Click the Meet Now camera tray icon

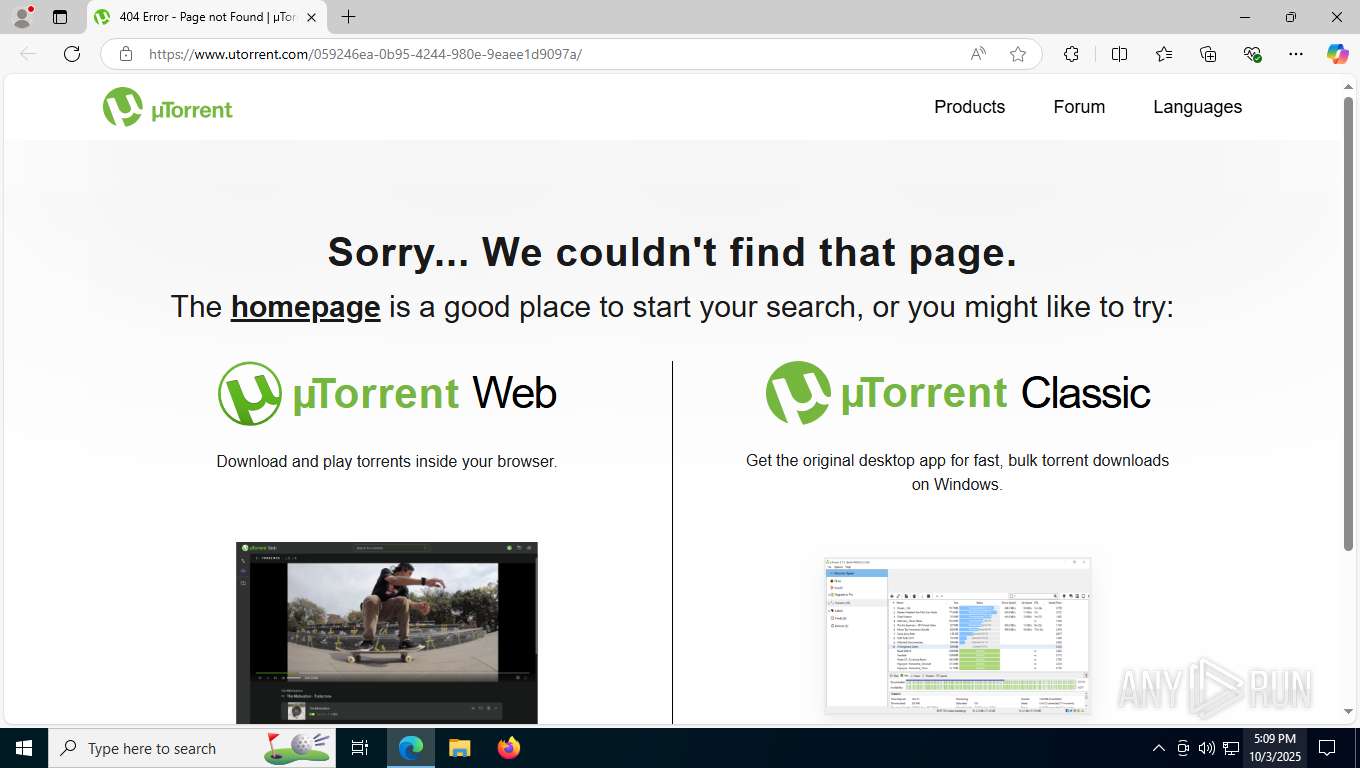pos(1183,748)
